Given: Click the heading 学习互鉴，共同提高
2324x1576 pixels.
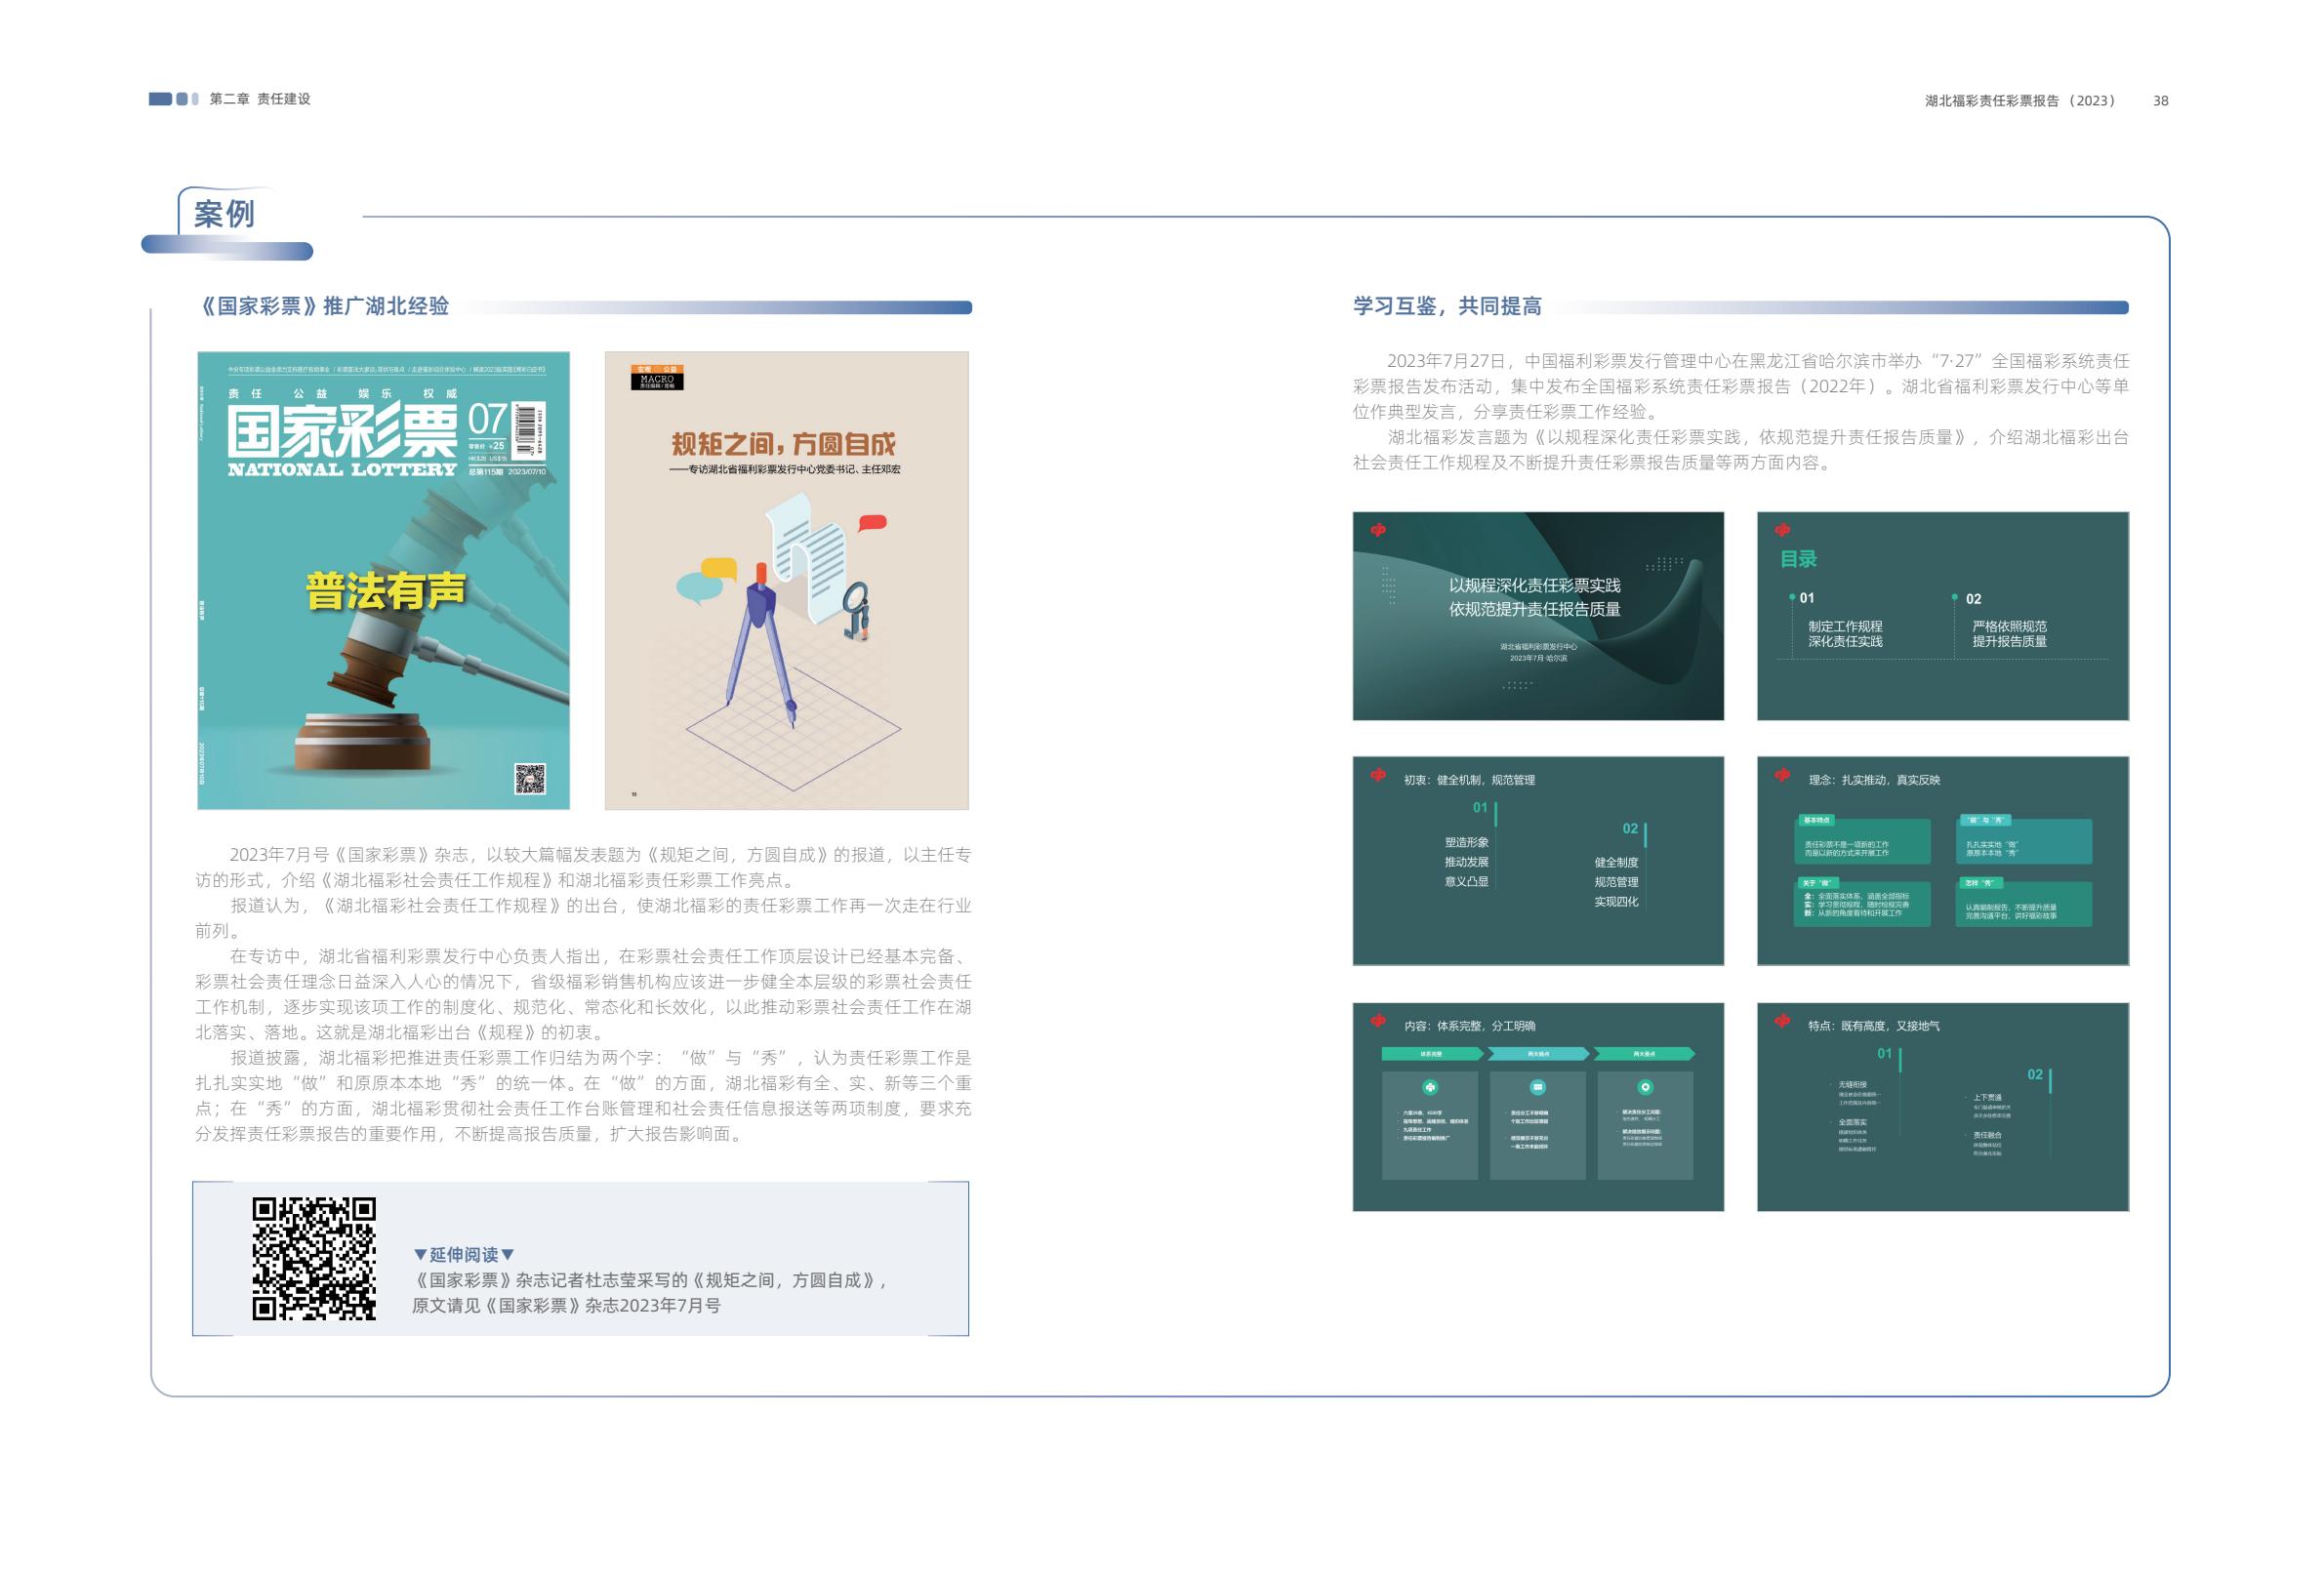Looking at the screenshot, I should (1447, 306).
